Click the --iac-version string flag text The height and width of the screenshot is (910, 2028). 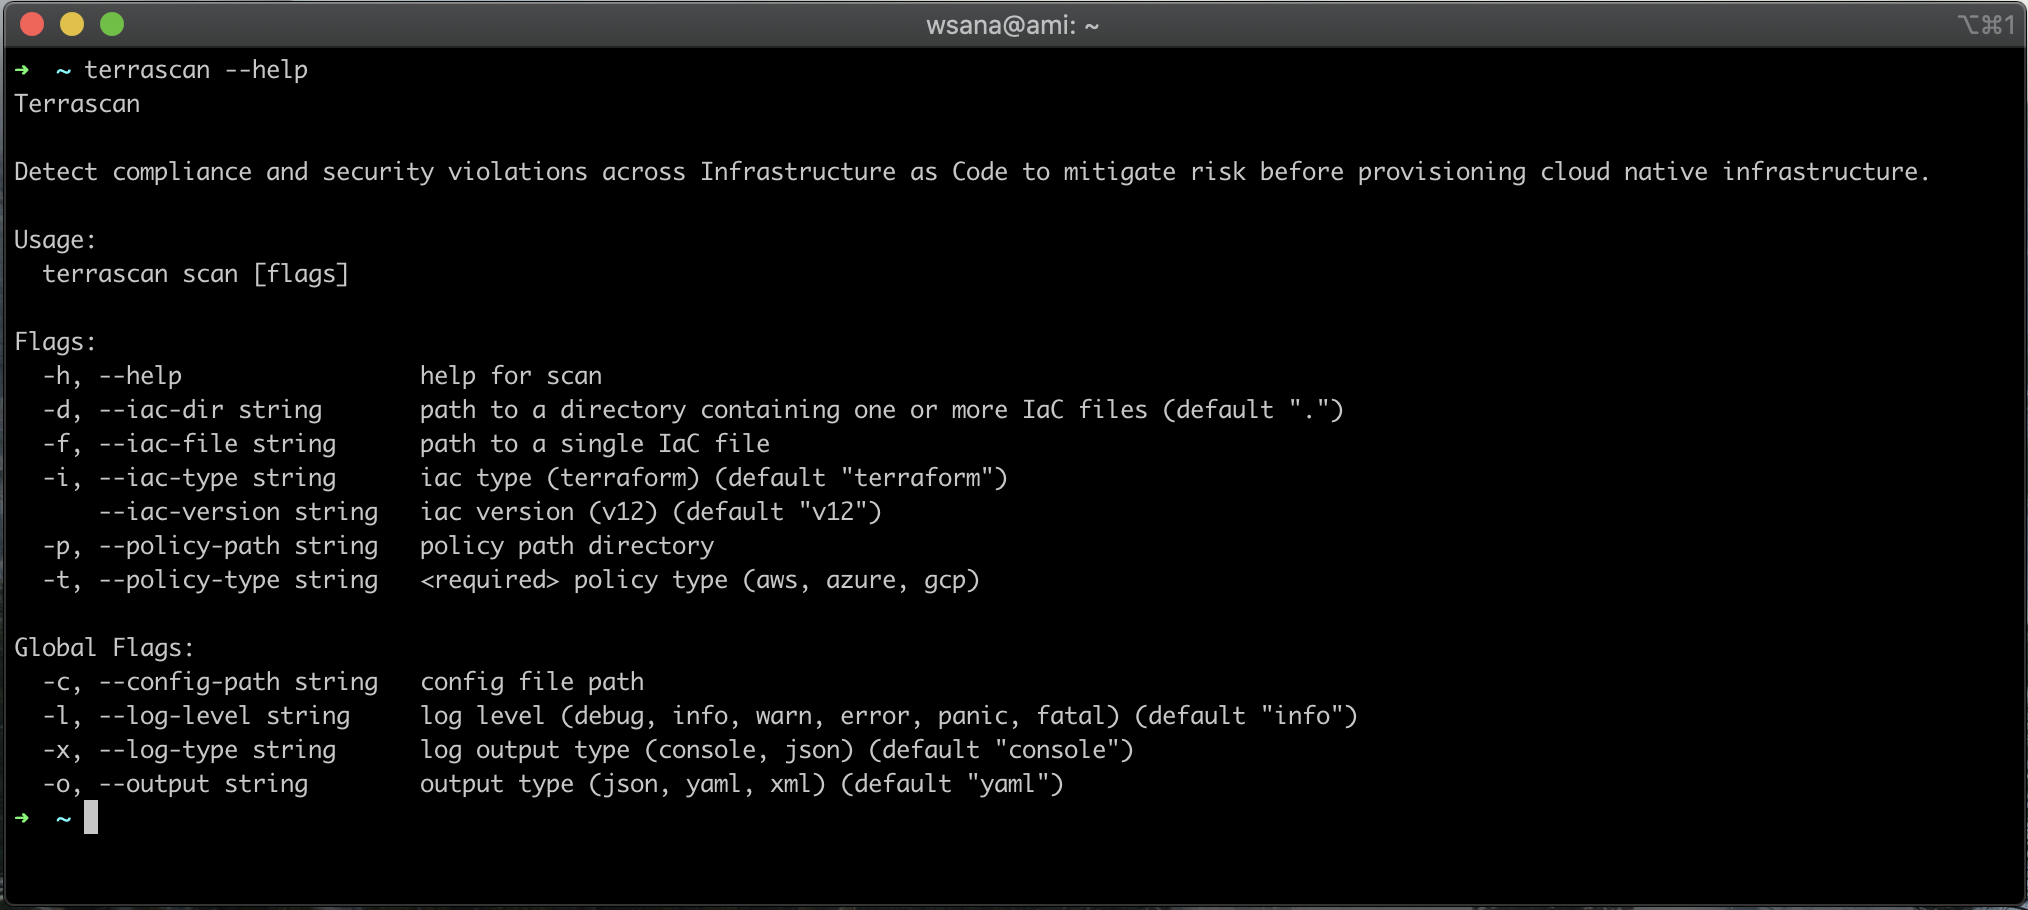(x=238, y=512)
